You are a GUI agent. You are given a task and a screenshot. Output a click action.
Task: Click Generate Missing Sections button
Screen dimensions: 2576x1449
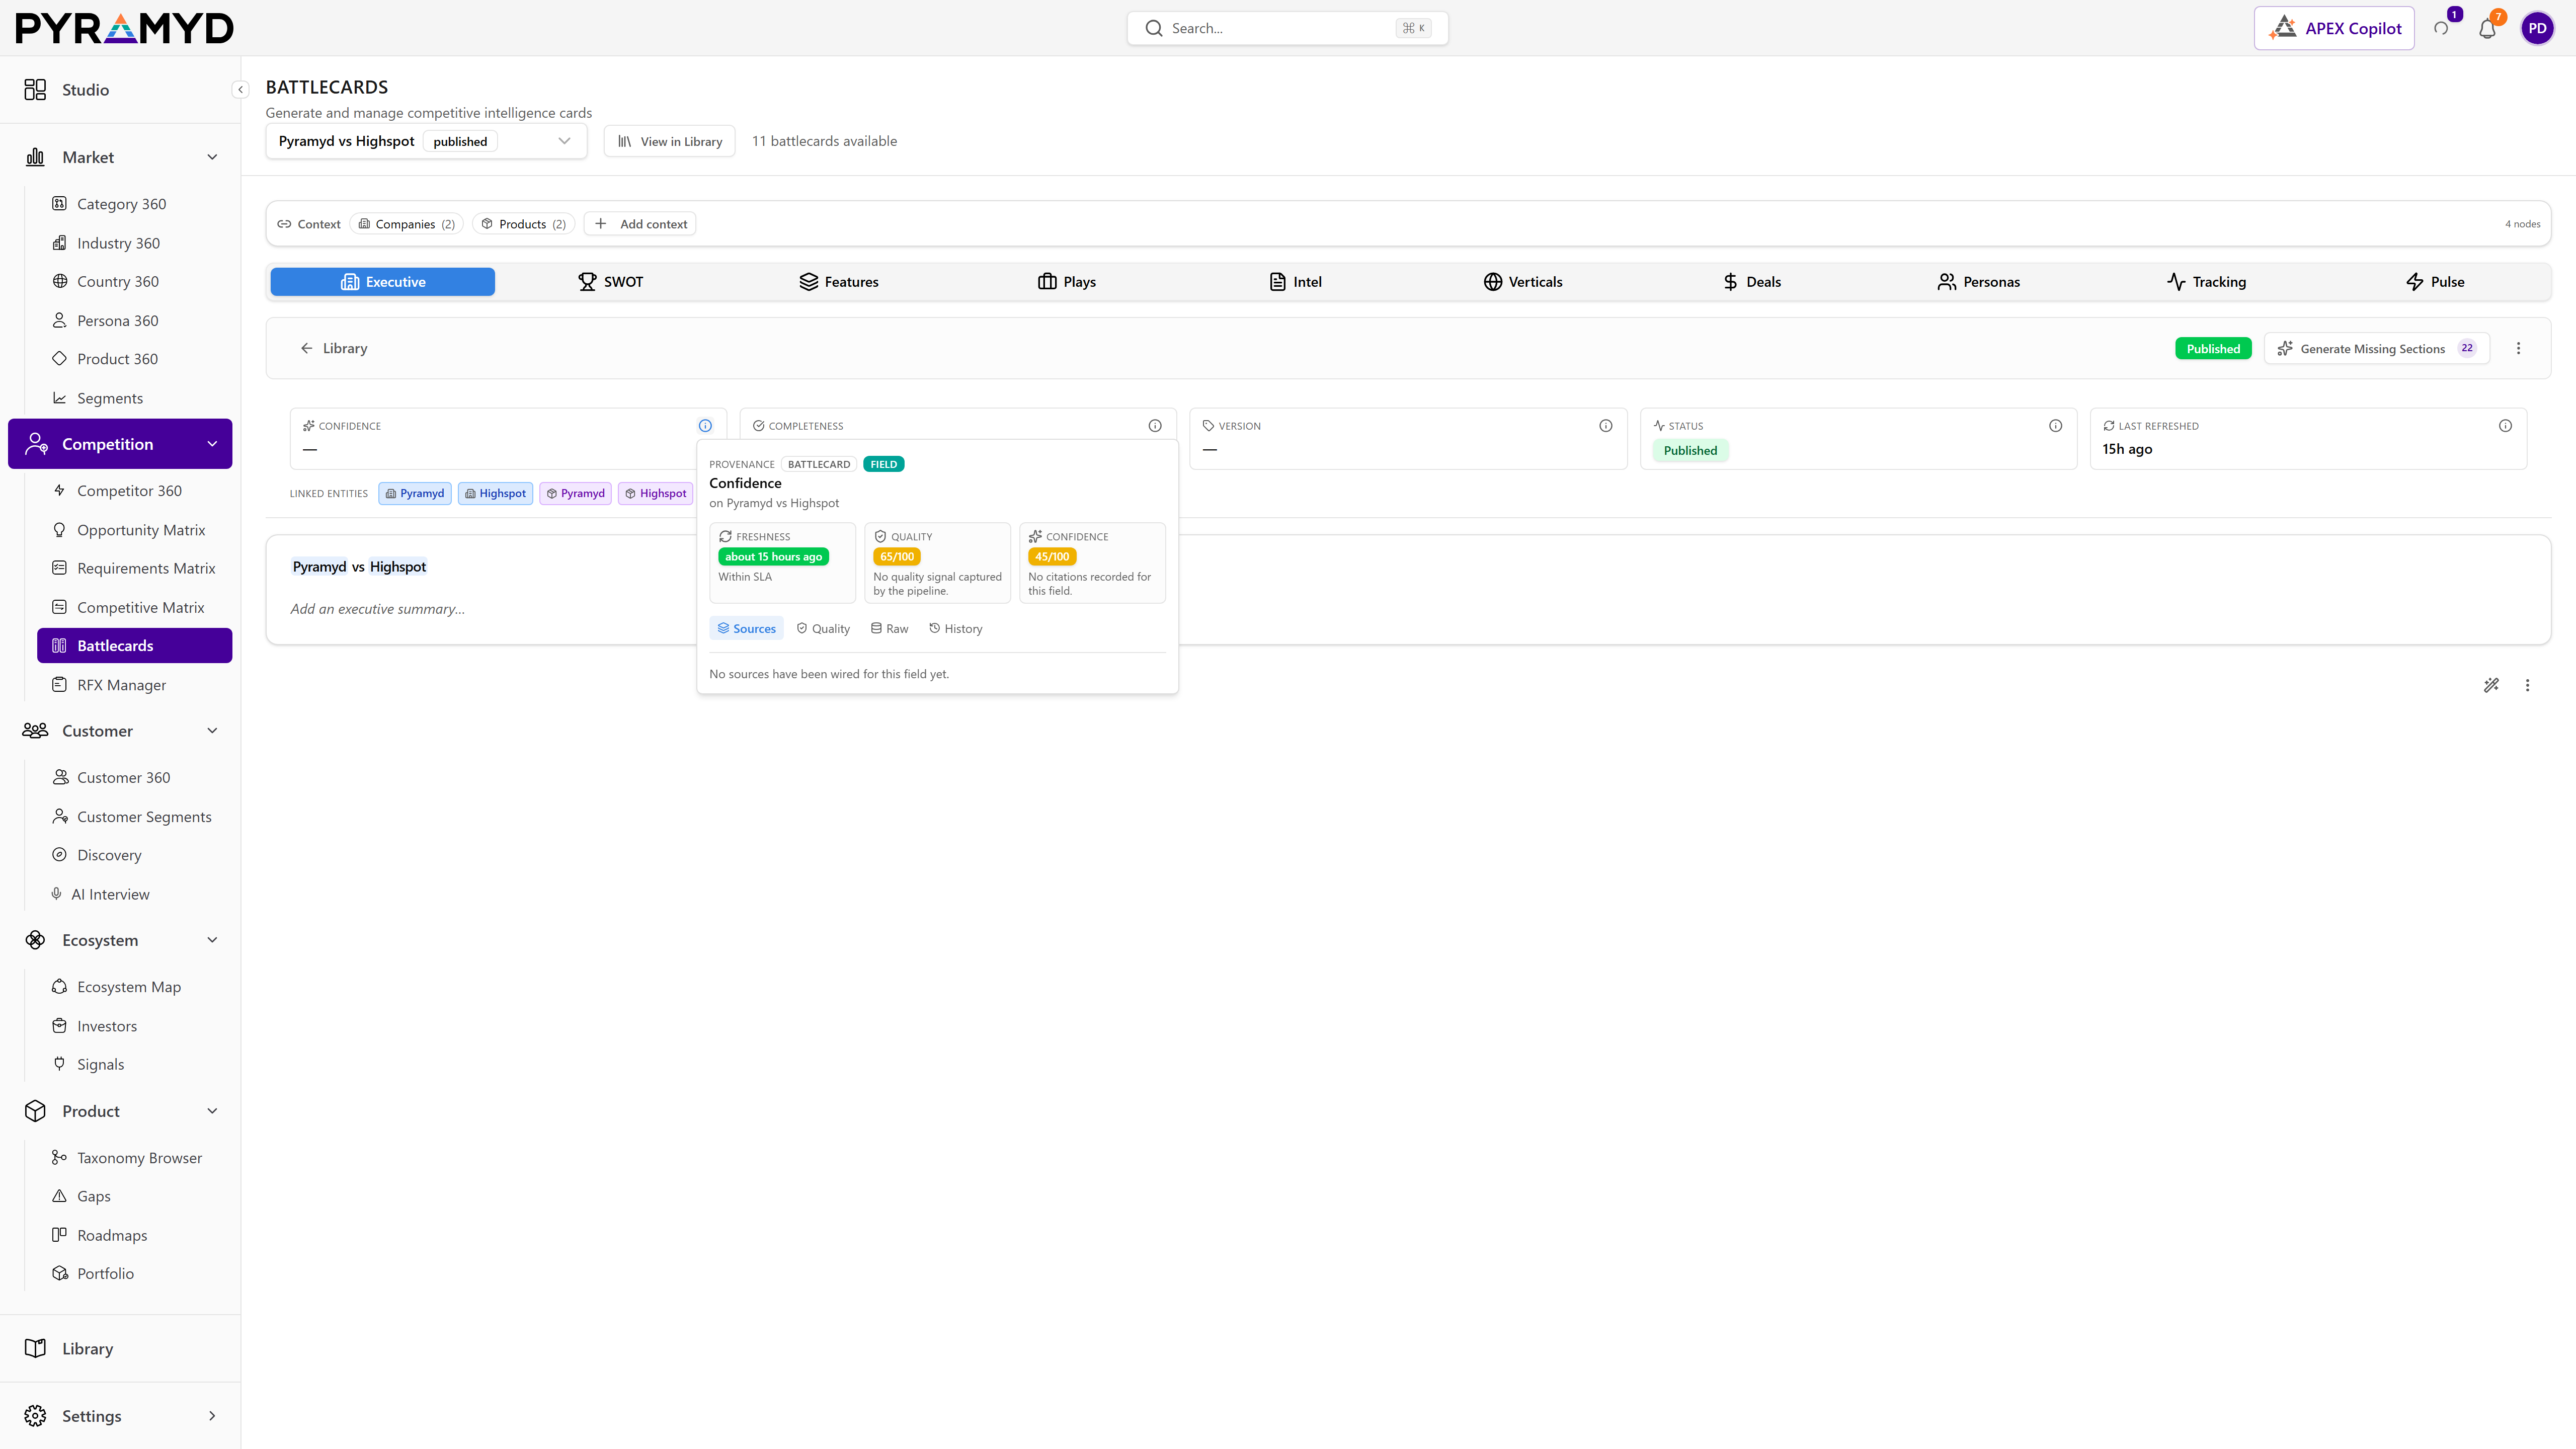pyautogui.click(x=2377, y=349)
